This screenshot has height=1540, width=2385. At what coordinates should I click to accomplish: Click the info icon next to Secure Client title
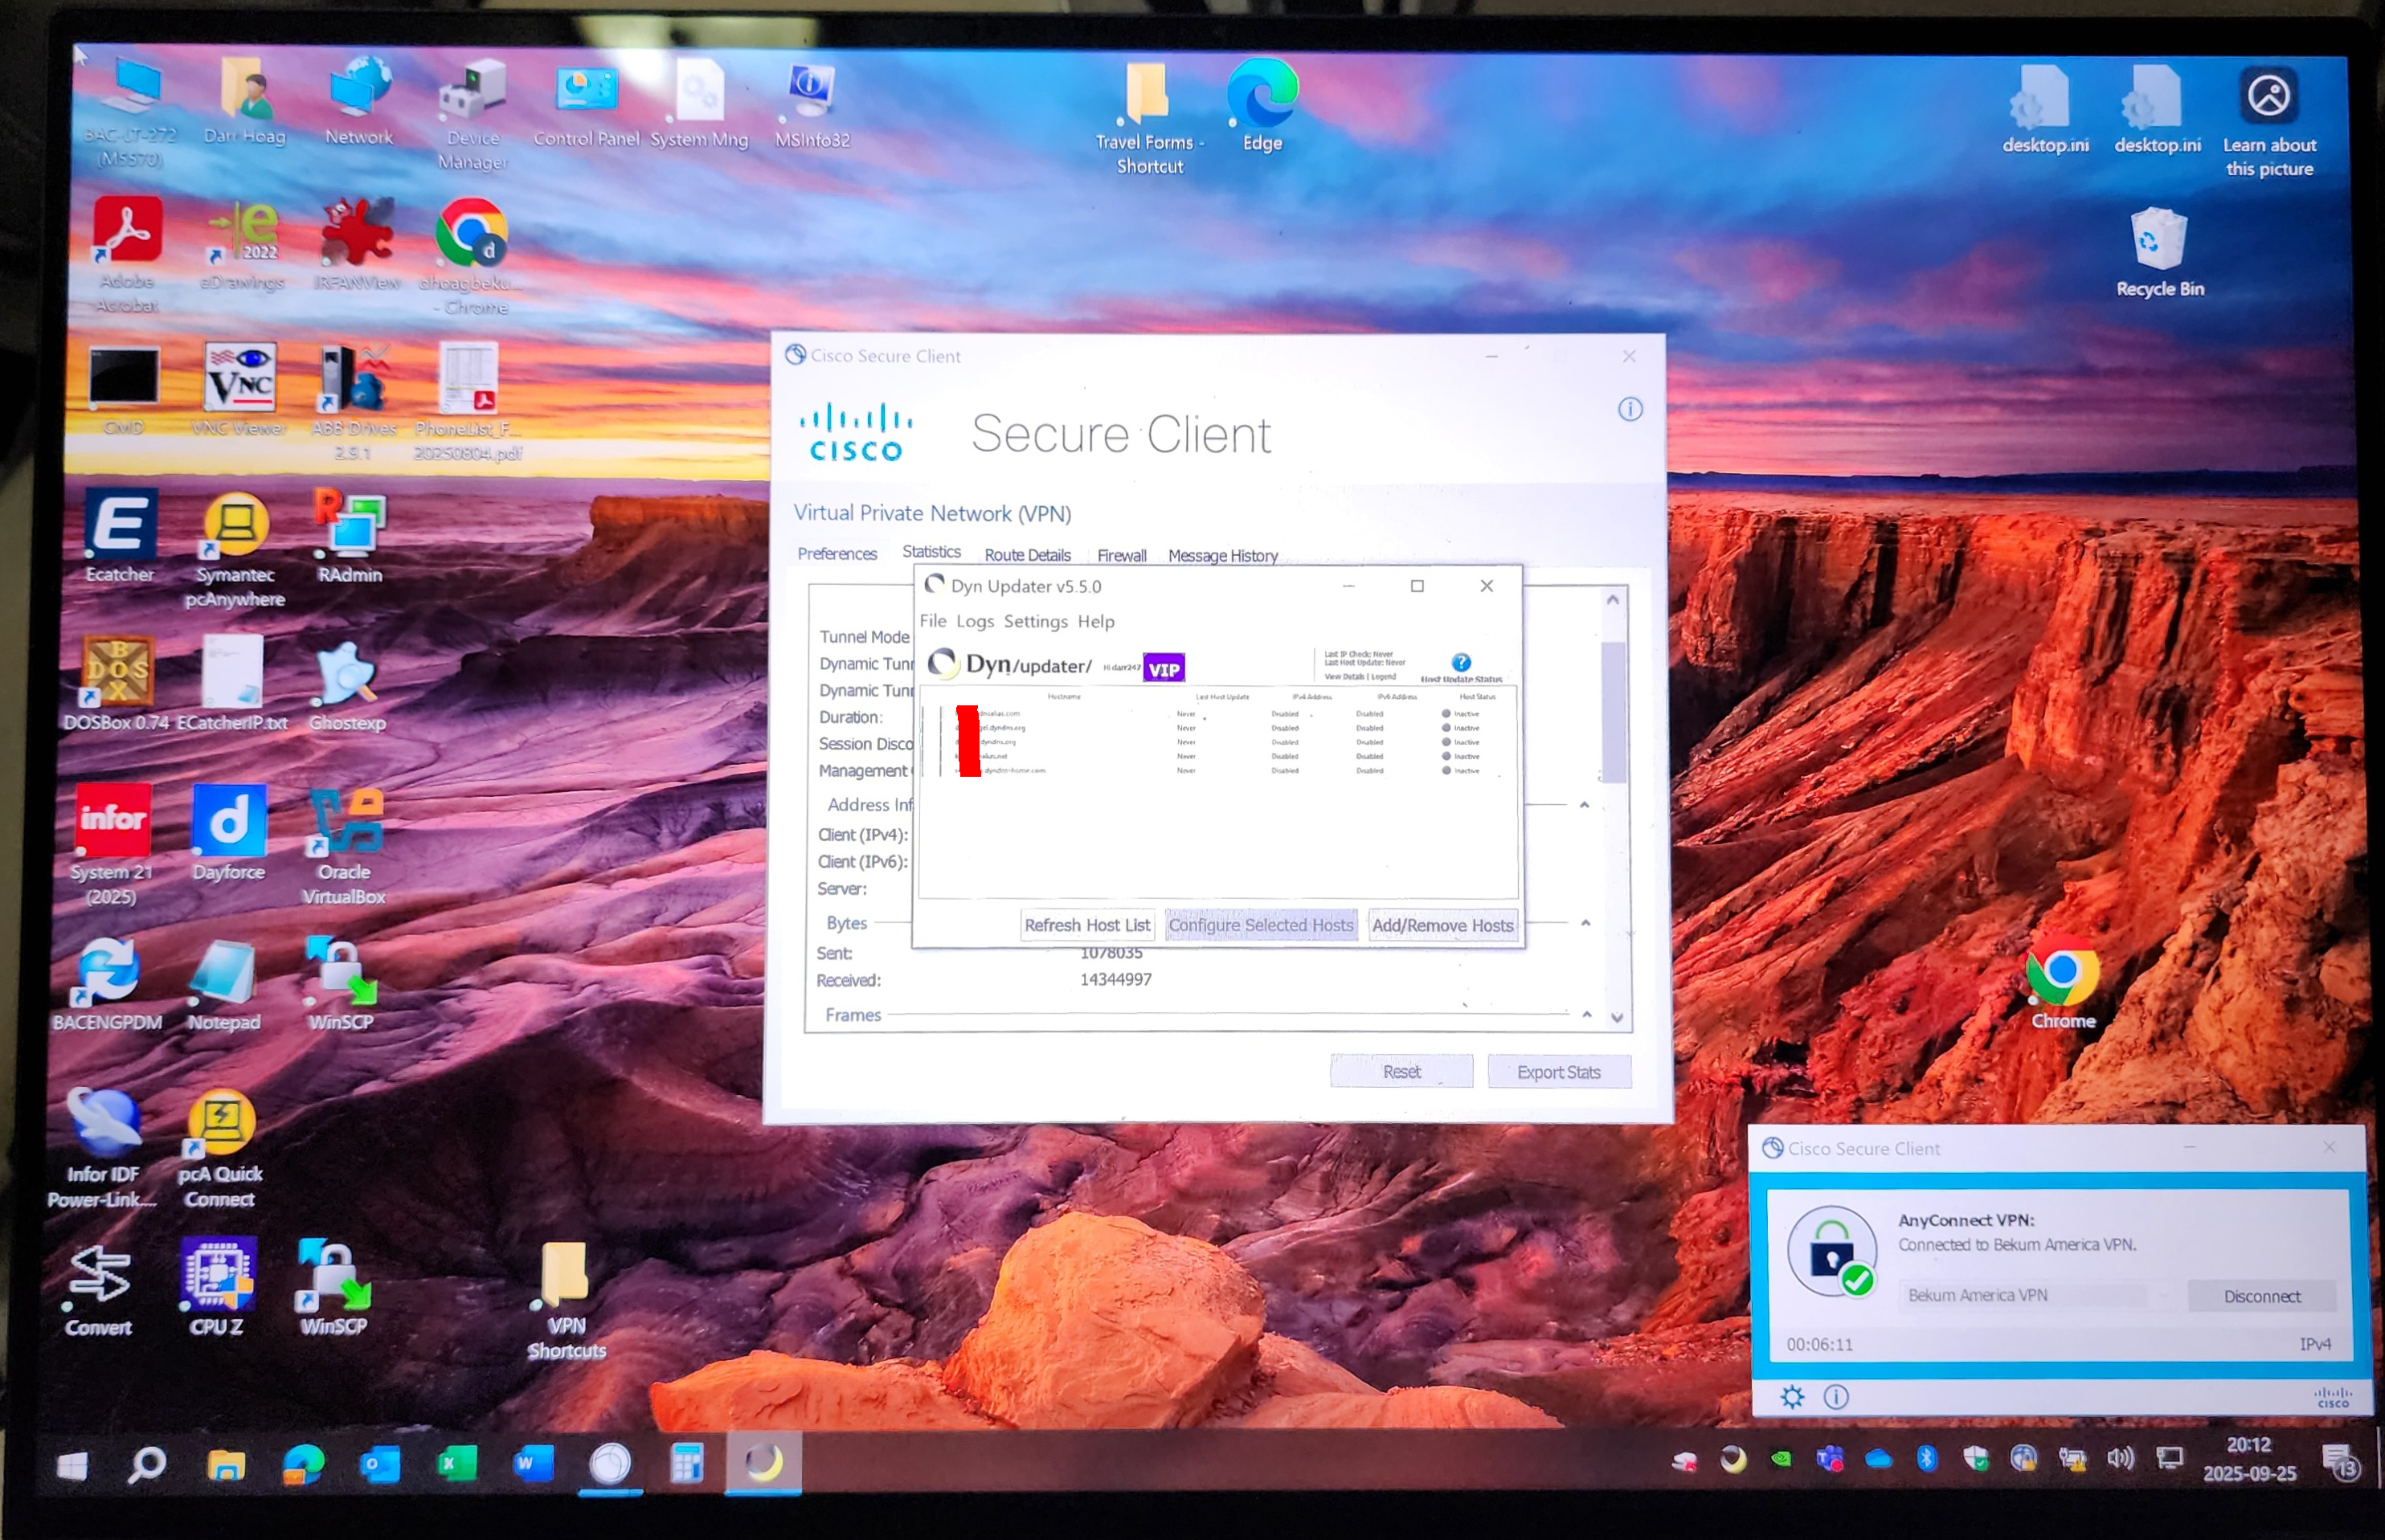pyautogui.click(x=1630, y=409)
